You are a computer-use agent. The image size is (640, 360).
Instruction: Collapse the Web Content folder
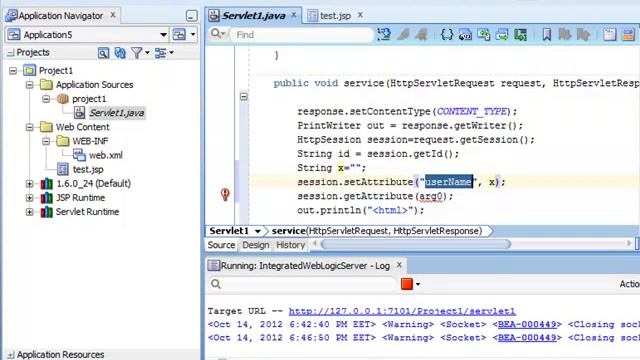pos(29,127)
